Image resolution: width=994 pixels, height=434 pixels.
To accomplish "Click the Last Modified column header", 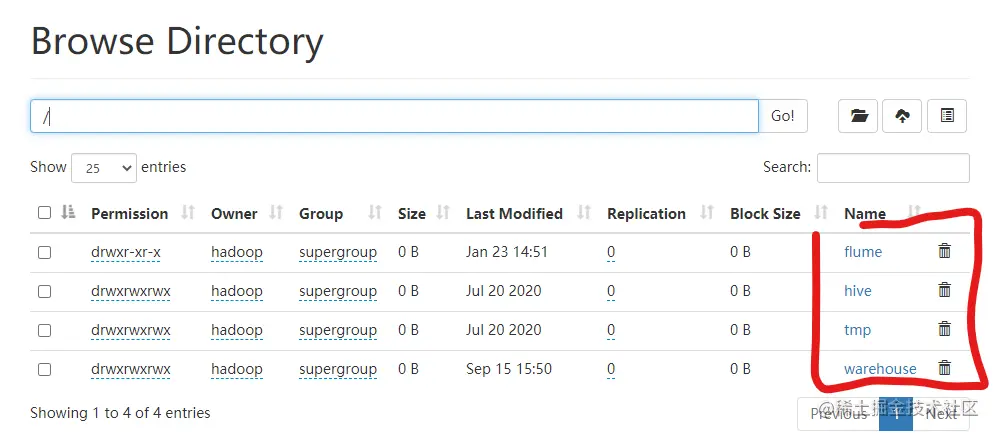I will [514, 214].
